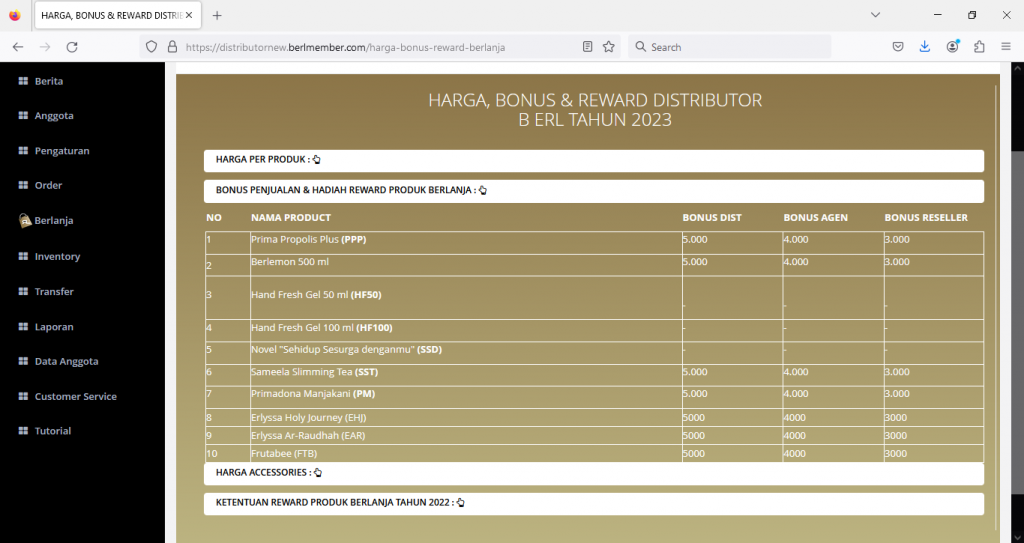
Task: Open the Firefox downloads arrow icon
Action: (x=925, y=47)
